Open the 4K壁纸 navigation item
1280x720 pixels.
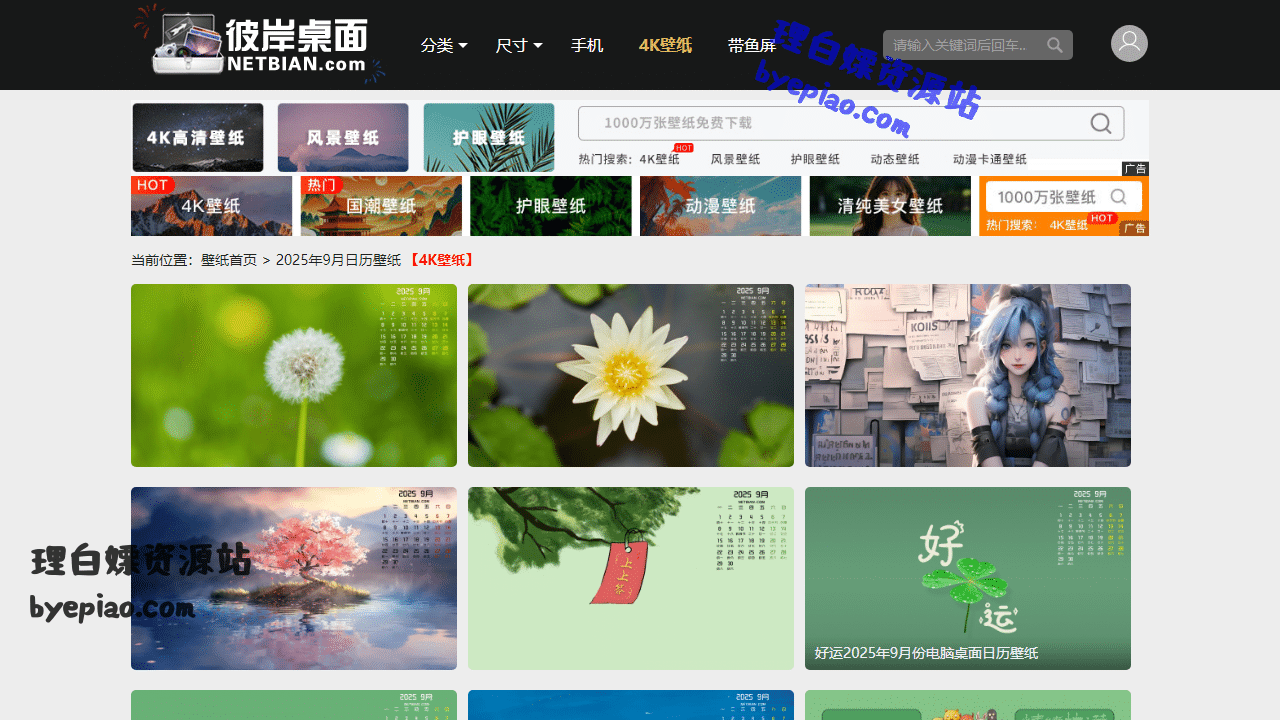click(665, 45)
